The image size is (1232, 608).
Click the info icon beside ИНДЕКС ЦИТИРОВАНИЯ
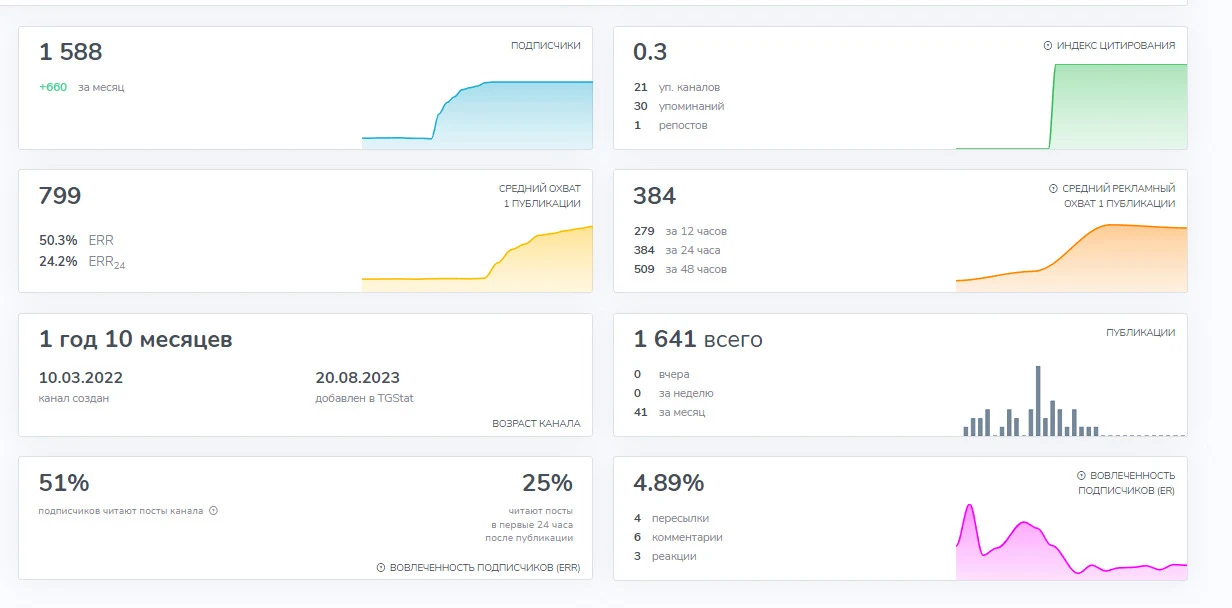point(1048,46)
